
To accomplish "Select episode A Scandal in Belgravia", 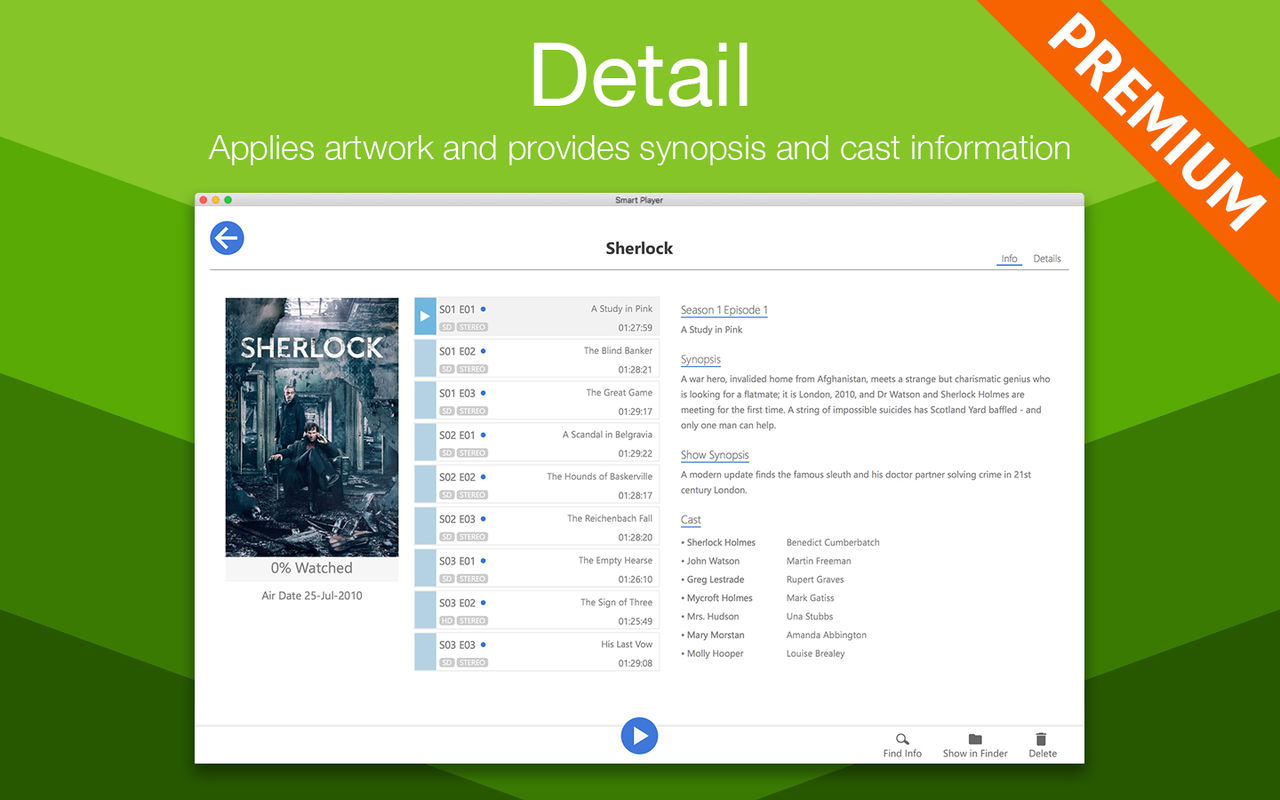I will tap(537, 442).
